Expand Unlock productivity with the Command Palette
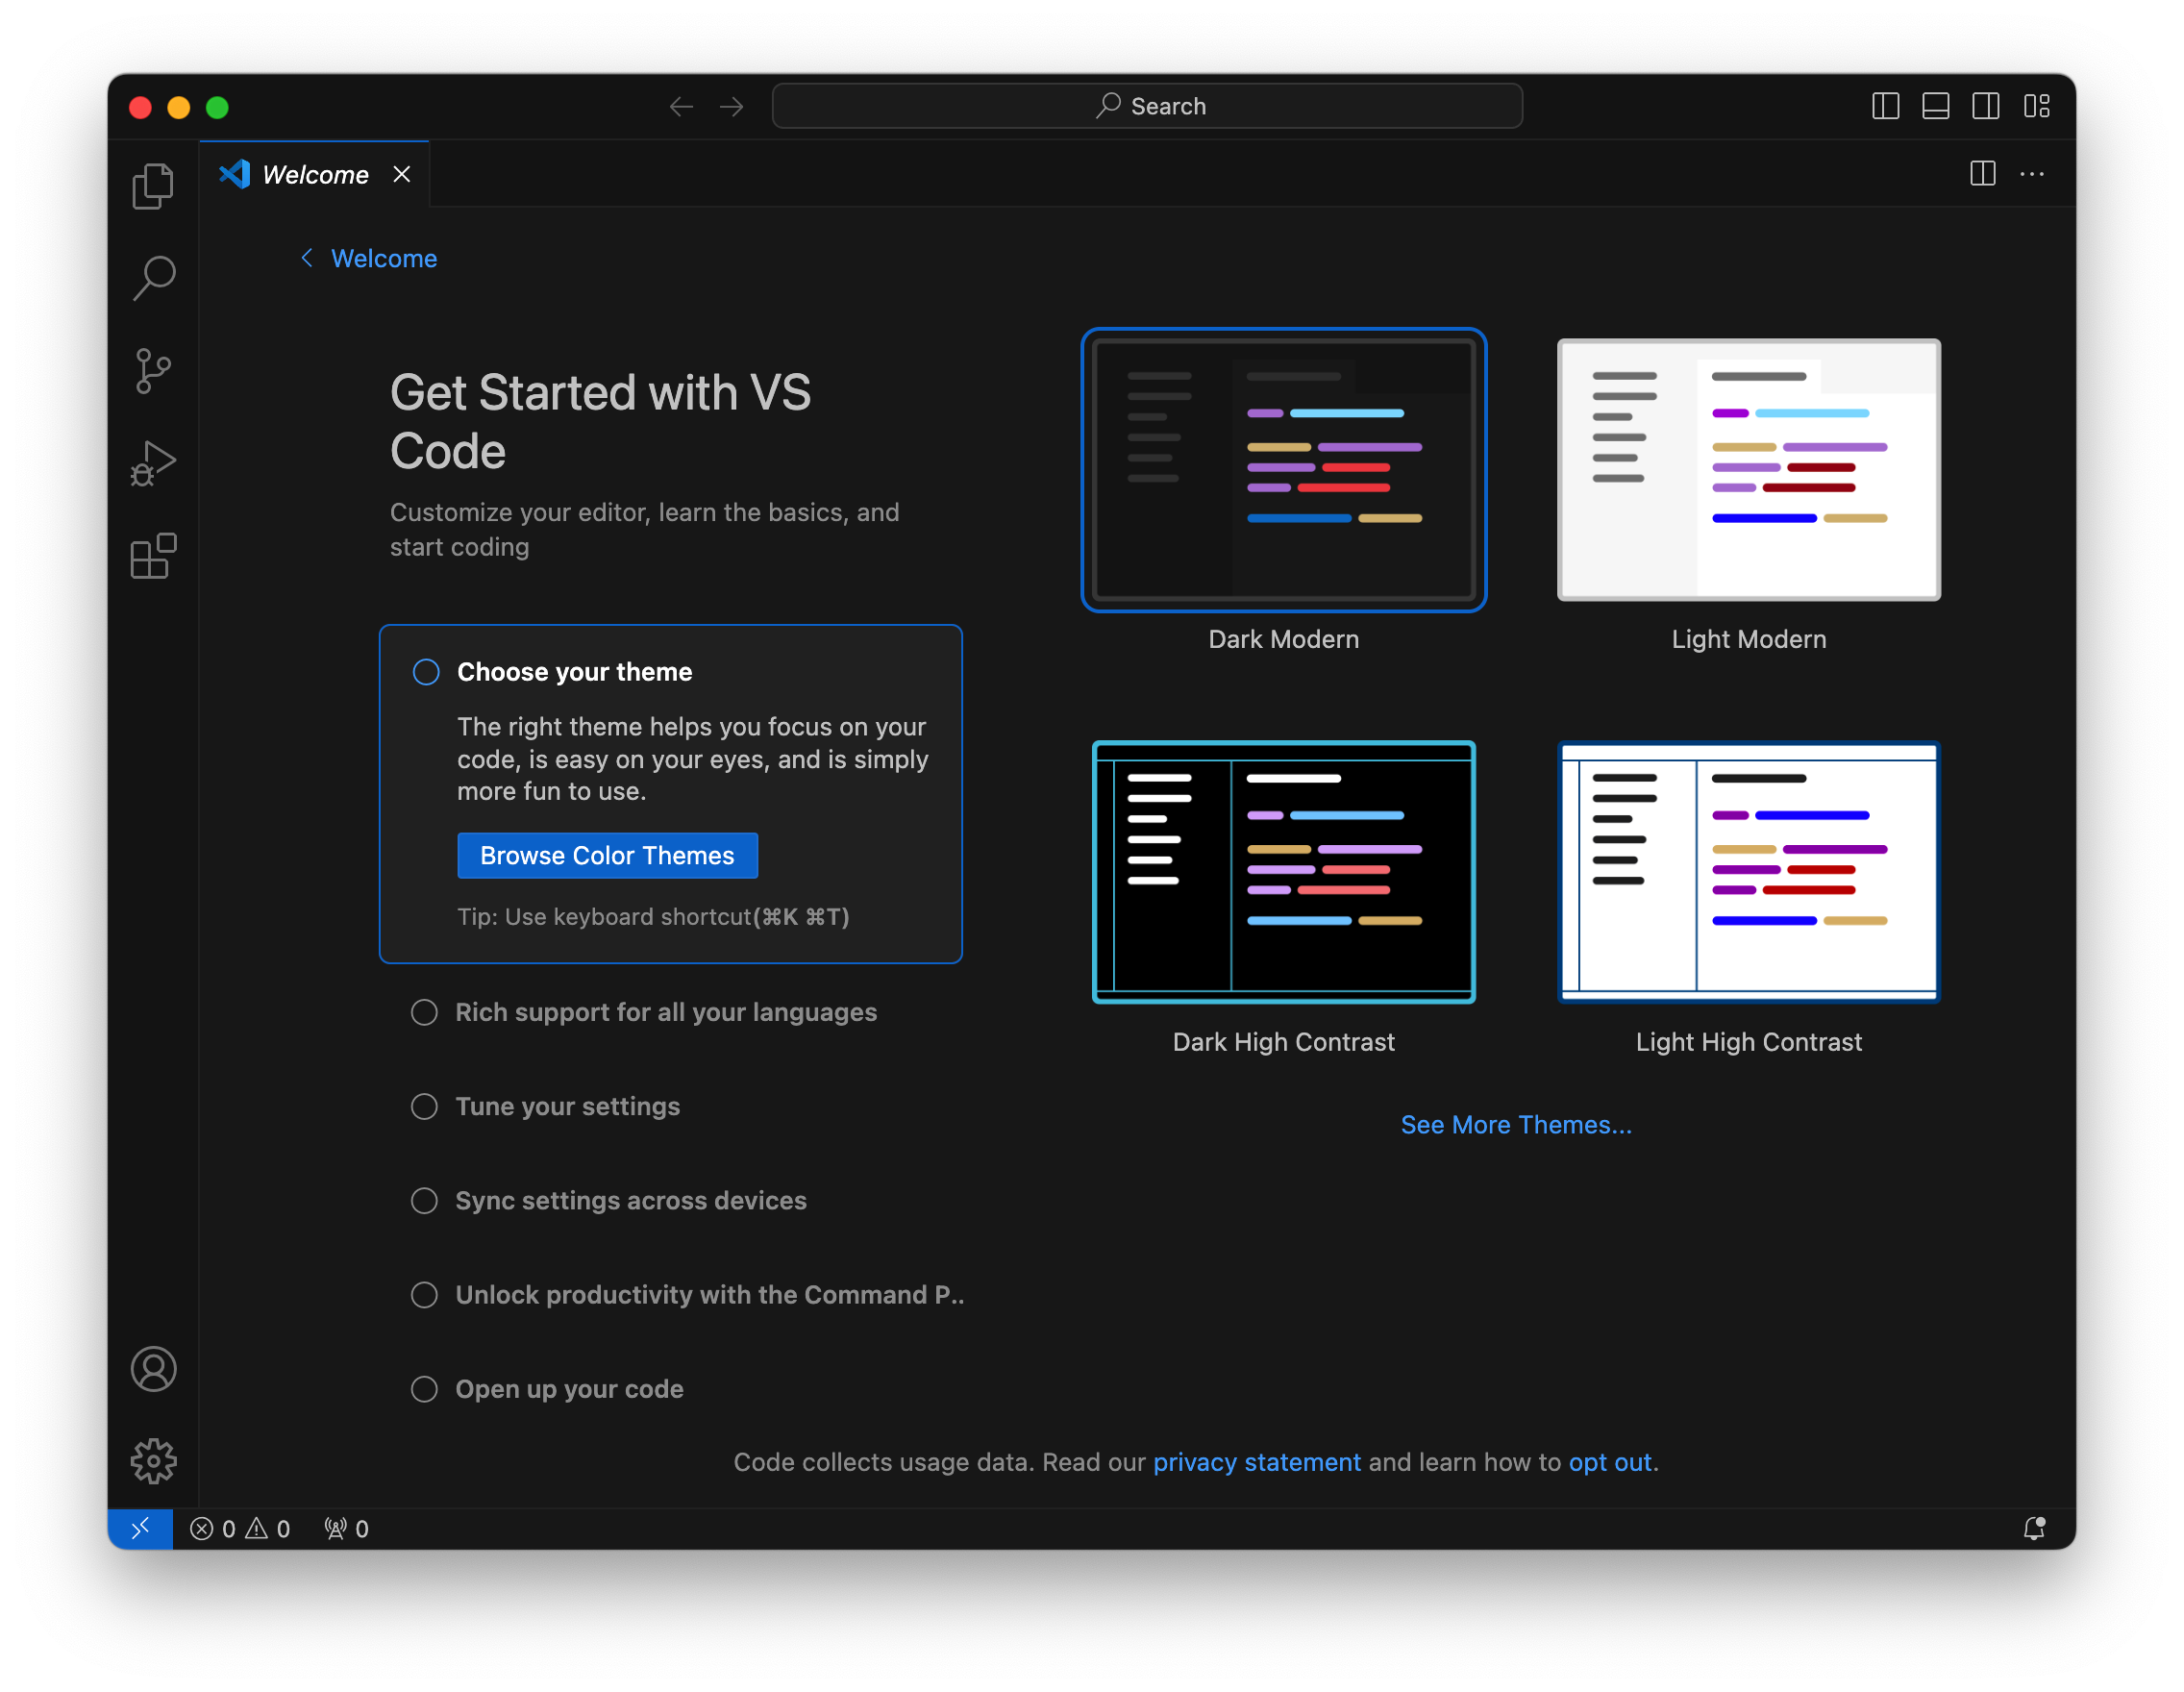Screen dimensions: 2184x1692 coord(710,1295)
